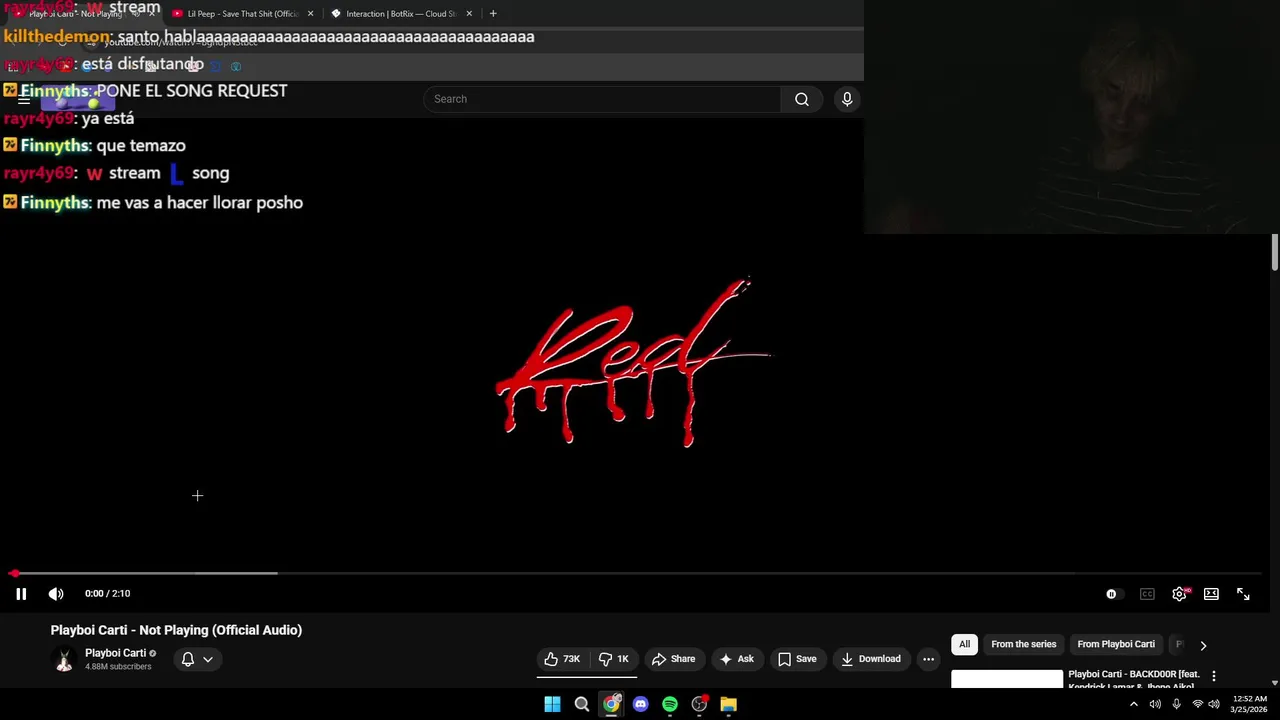The height and width of the screenshot is (720, 1280).
Task: Click the 4.88M subscribers text
Action: tap(118, 667)
